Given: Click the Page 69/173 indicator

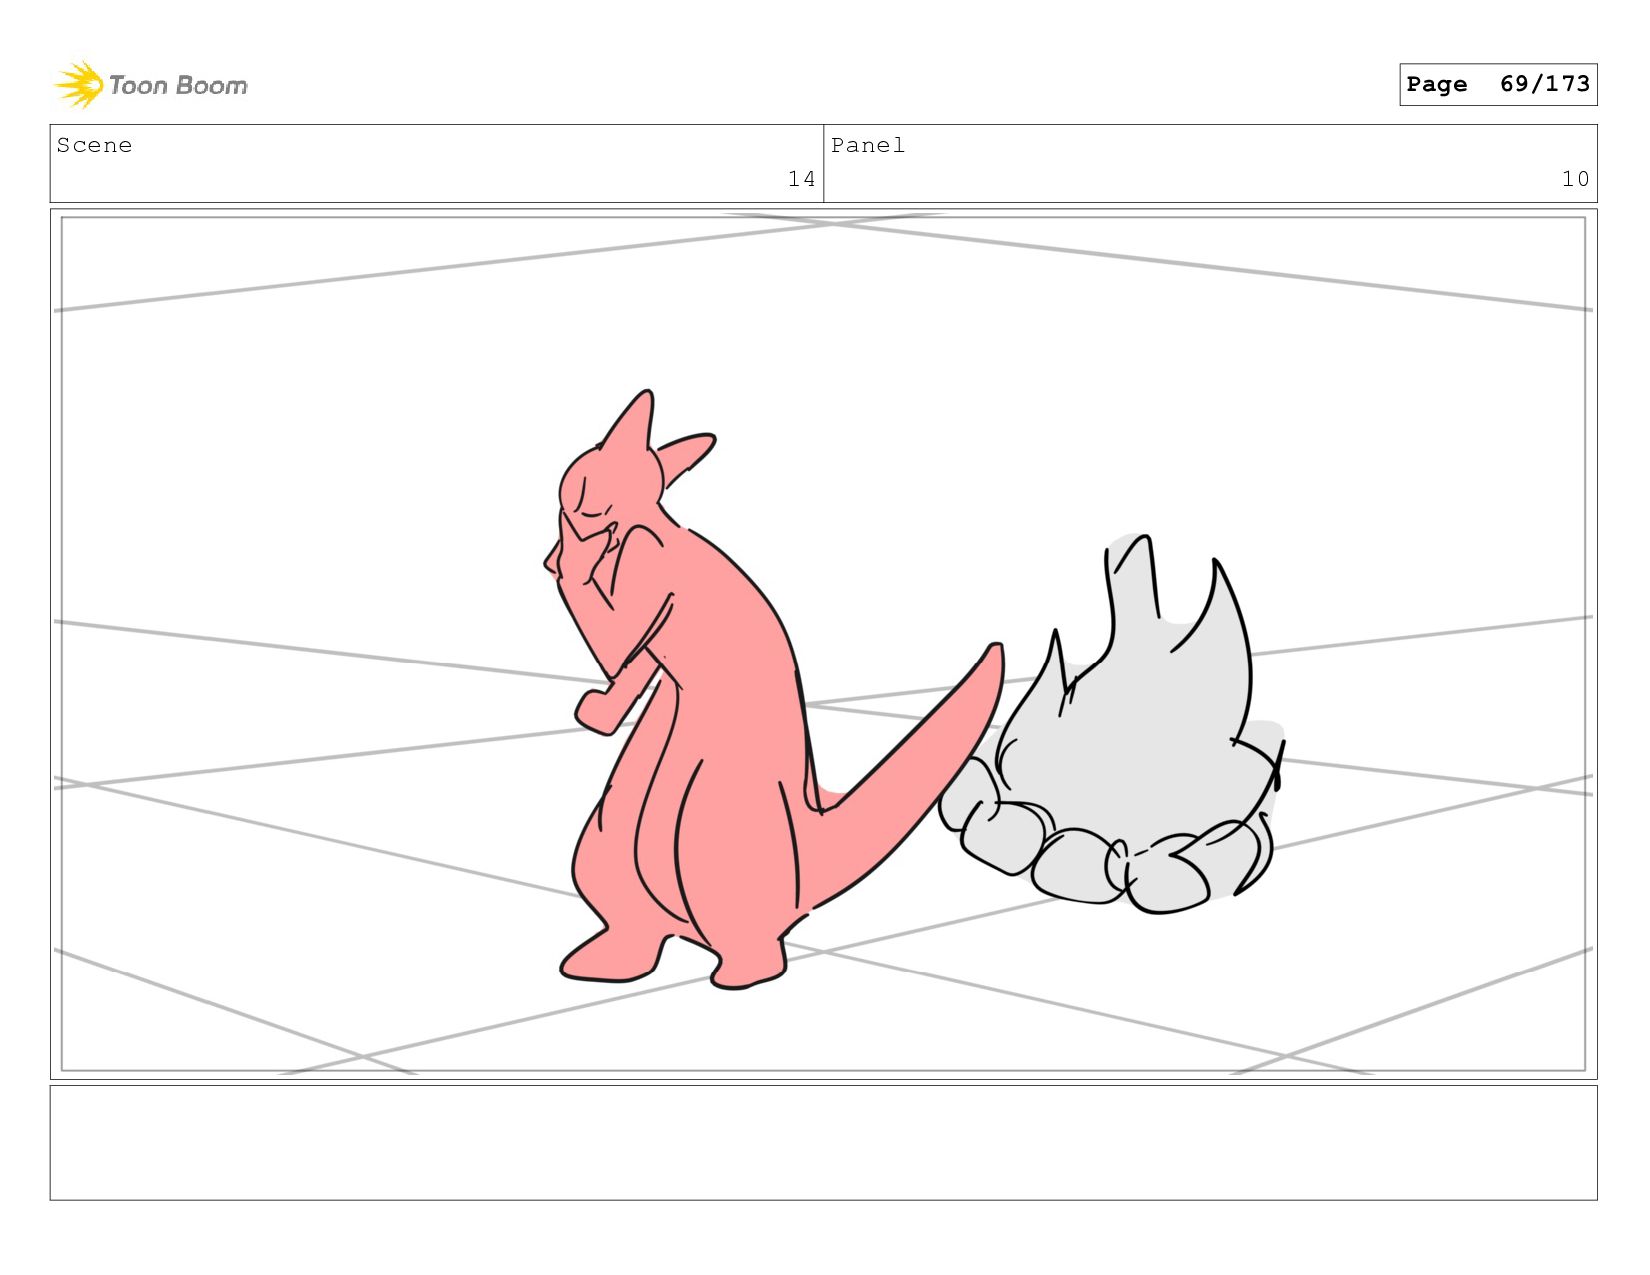Looking at the screenshot, I should pos(1498,84).
